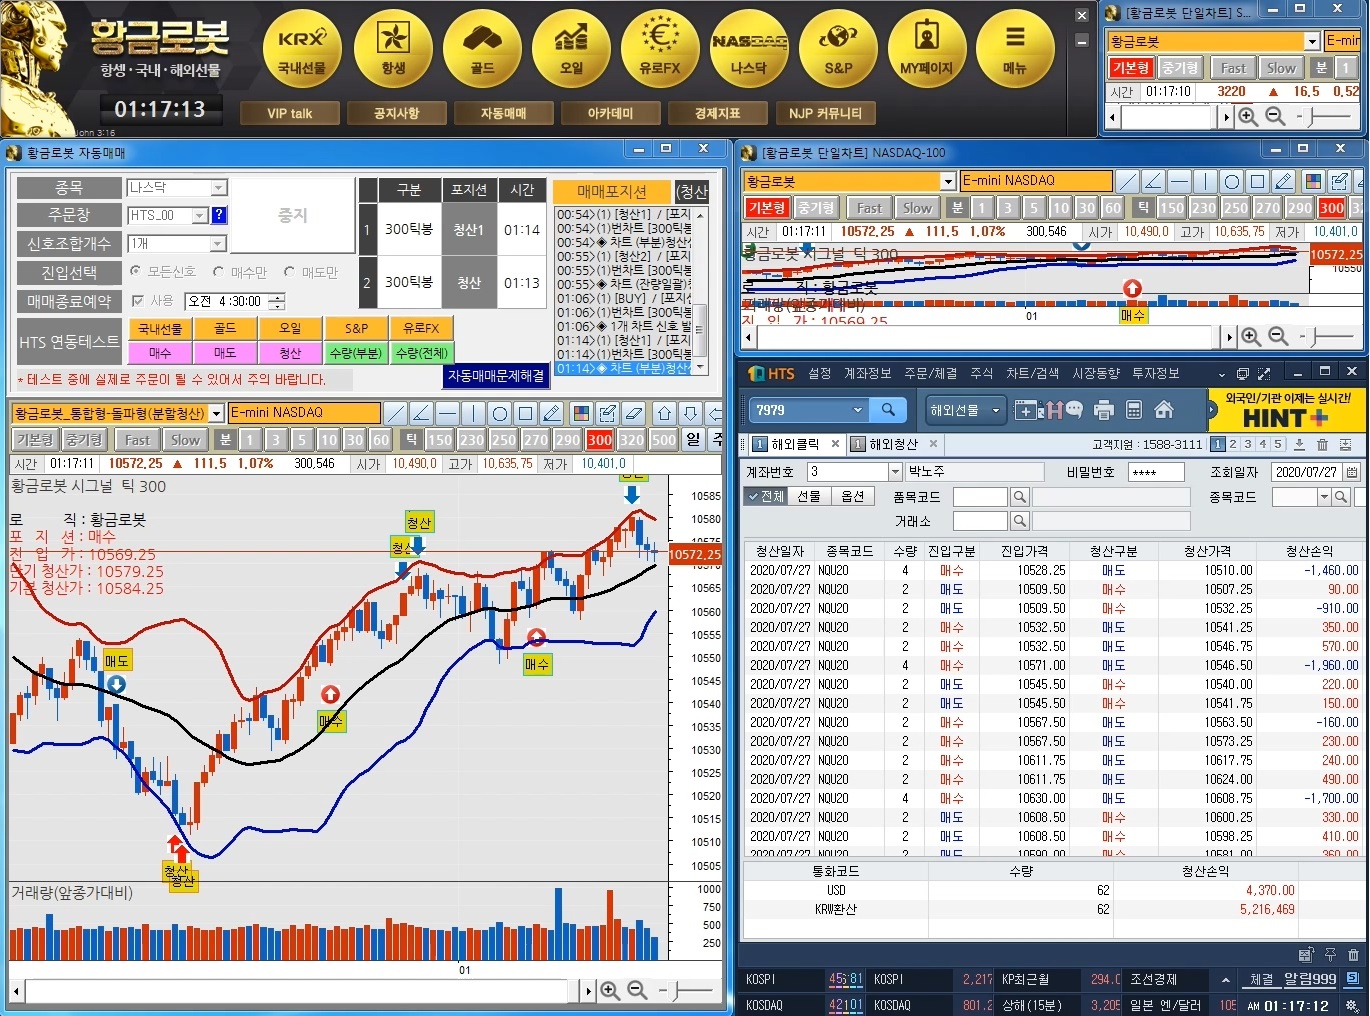Toggle 중기형 mode in main chart
The image size is (1370, 1016).
(x=83, y=440)
